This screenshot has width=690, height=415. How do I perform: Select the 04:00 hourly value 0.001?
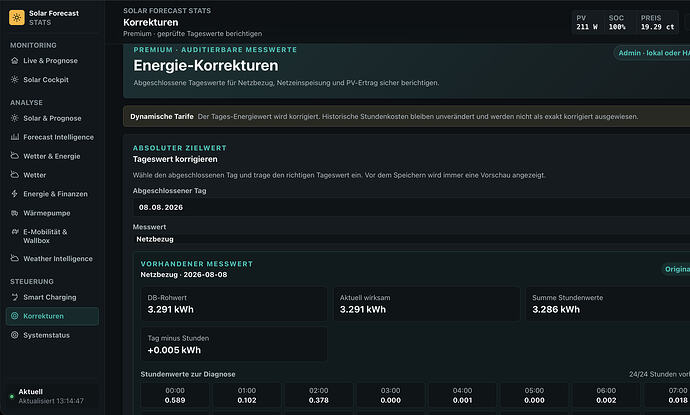[x=462, y=395]
